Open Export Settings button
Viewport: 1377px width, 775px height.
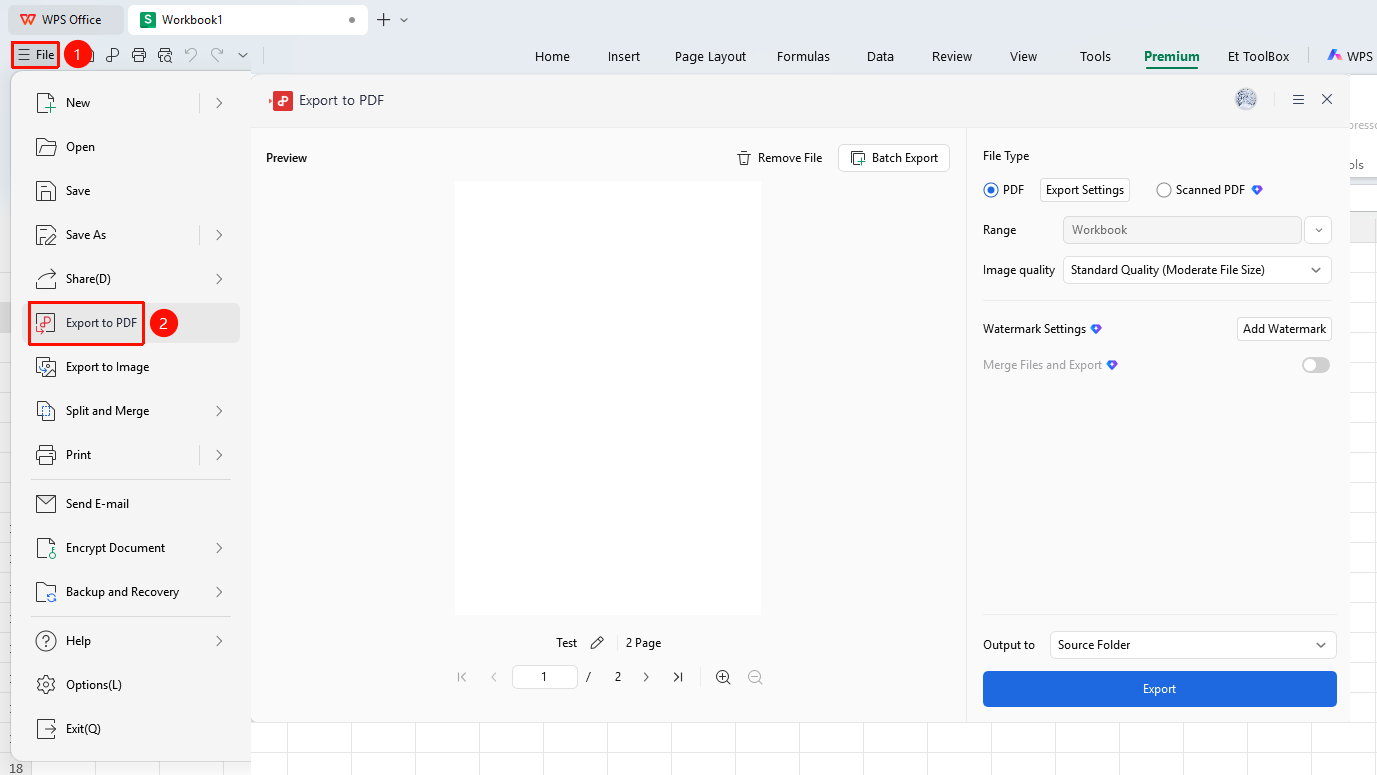pos(1085,190)
